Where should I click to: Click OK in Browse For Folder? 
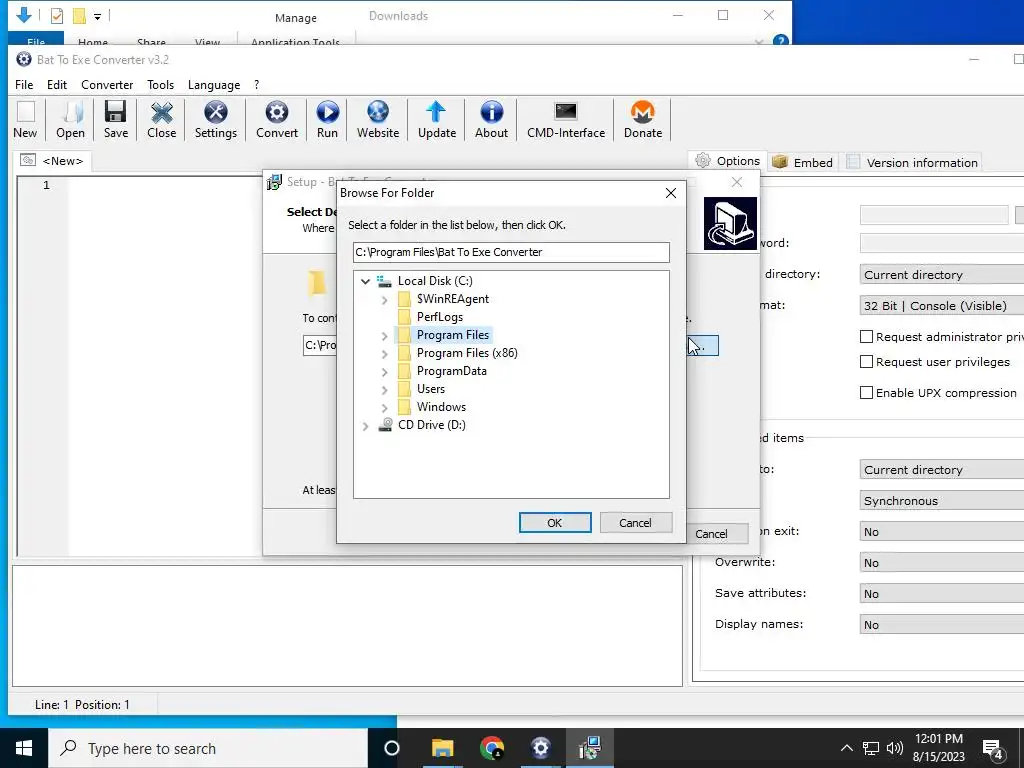tap(555, 522)
